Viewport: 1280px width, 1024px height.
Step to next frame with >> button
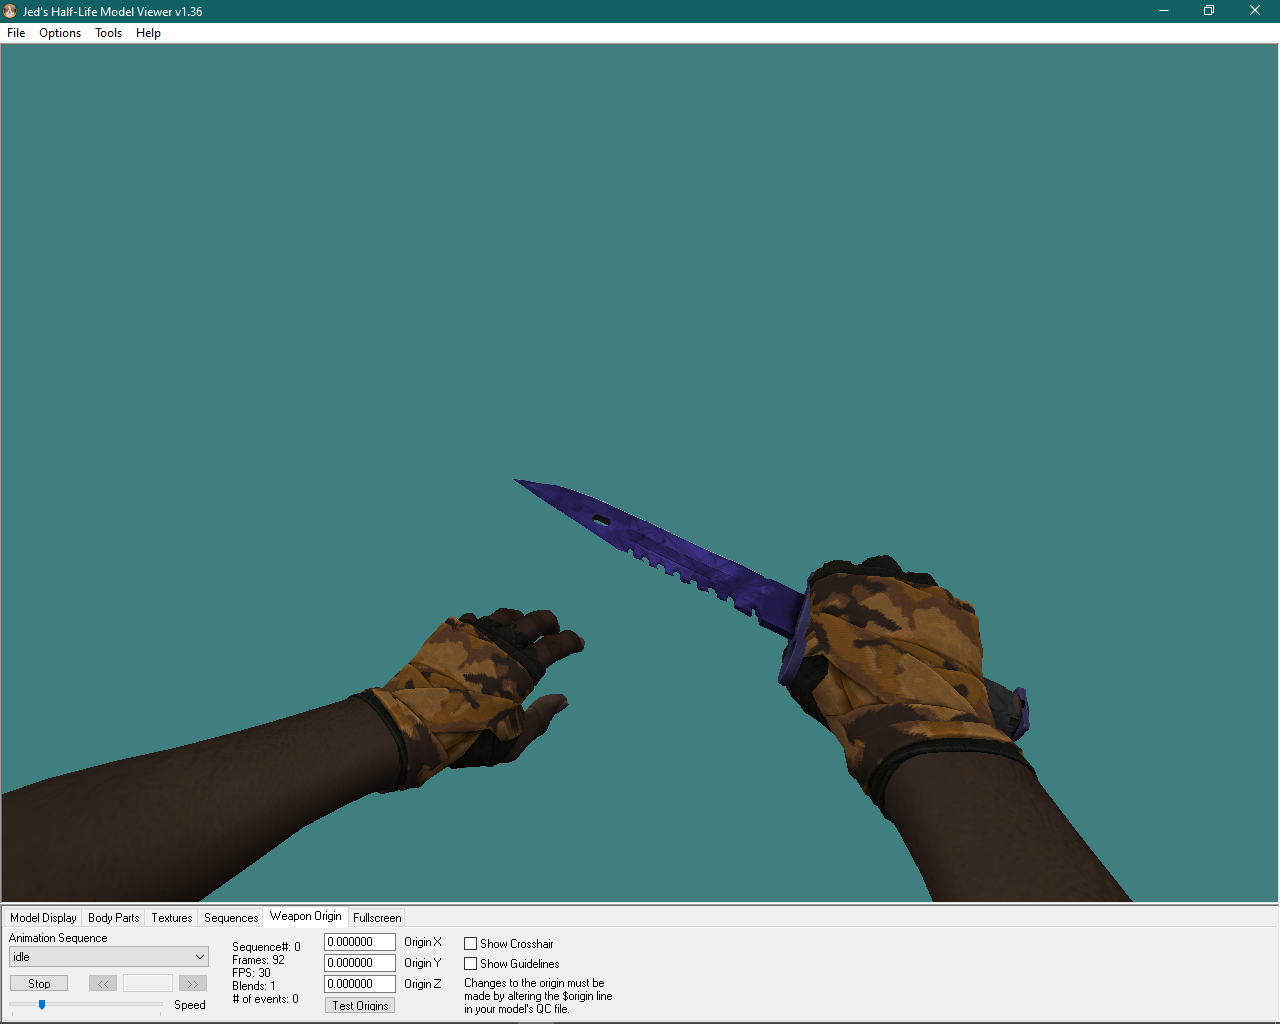[x=193, y=984]
